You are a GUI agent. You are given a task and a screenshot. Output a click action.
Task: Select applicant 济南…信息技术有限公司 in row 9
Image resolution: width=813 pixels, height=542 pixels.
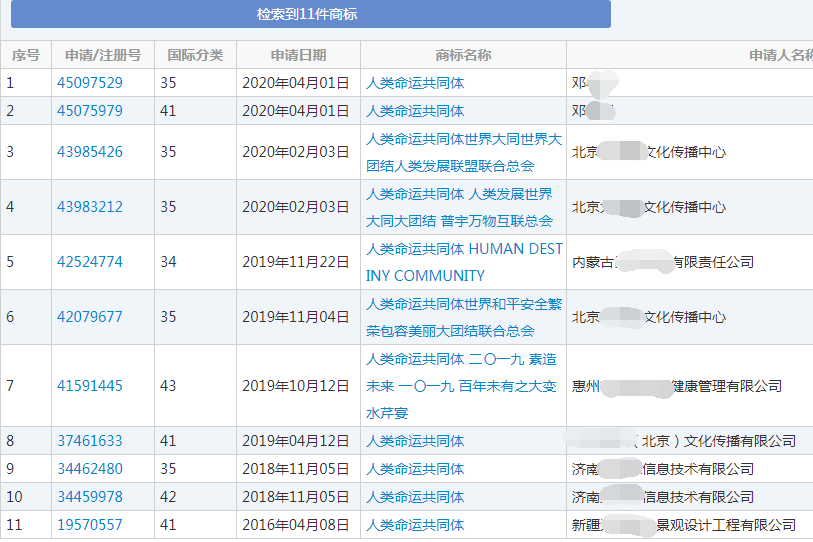click(x=663, y=469)
